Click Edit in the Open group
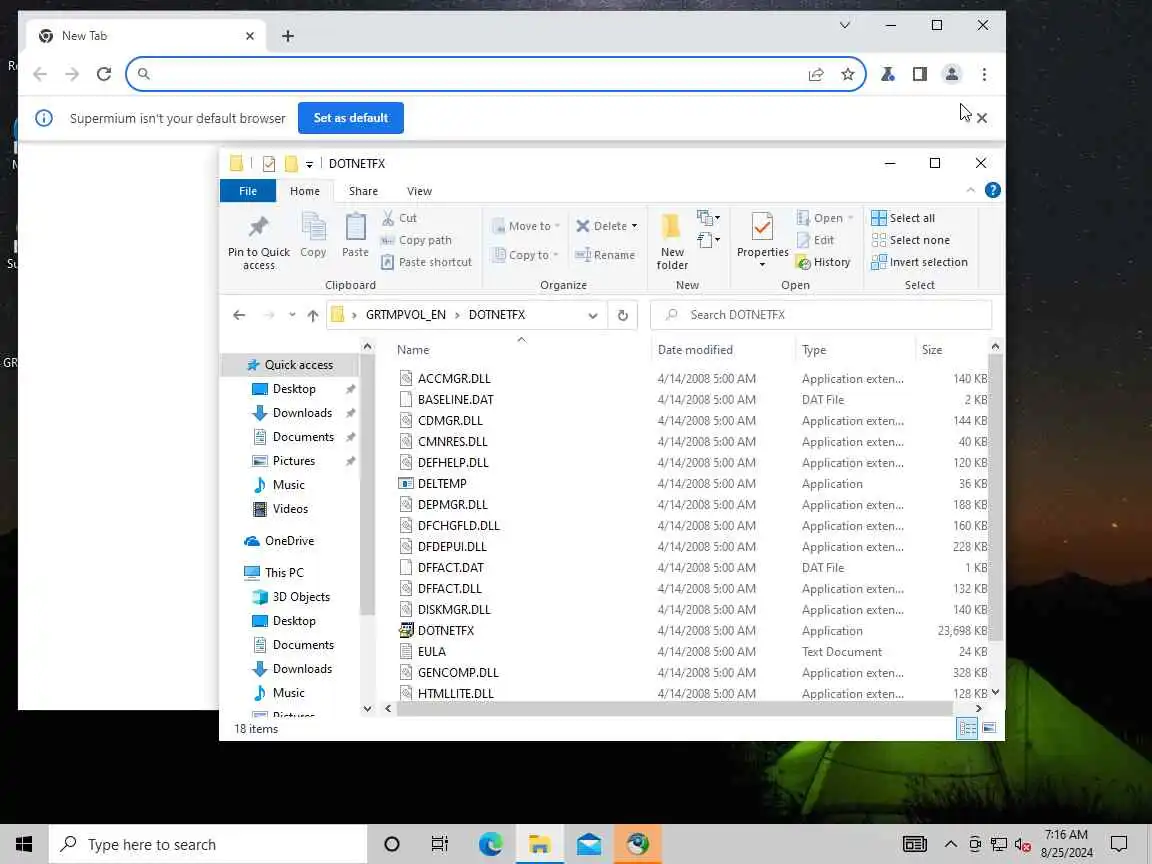This screenshot has height=864, width=1152. (x=816, y=240)
